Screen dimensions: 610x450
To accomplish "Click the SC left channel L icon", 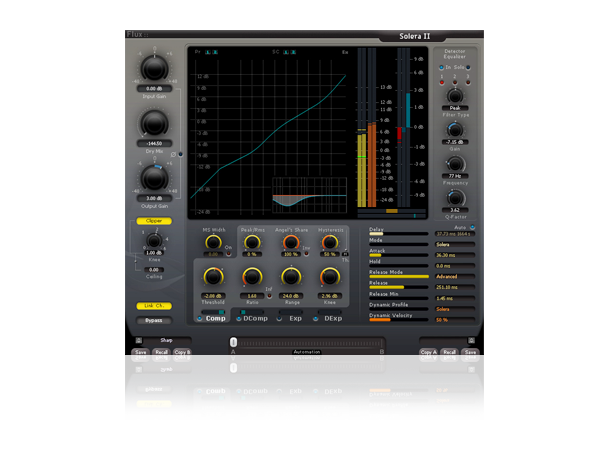I will pyautogui.click(x=286, y=52).
